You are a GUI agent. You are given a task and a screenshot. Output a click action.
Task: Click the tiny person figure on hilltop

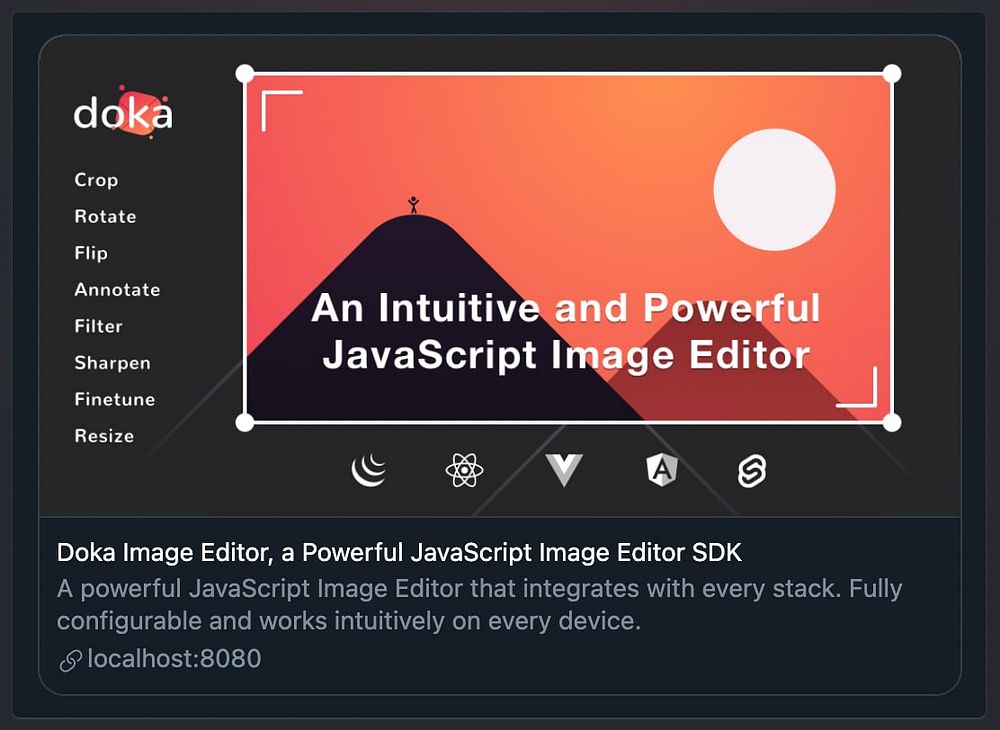413,205
